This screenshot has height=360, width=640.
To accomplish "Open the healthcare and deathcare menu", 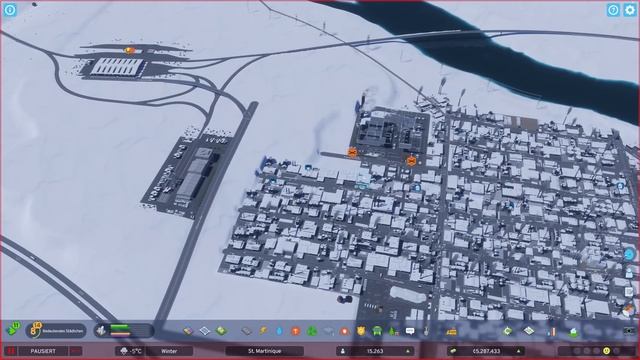I will pyautogui.click(x=296, y=331).
